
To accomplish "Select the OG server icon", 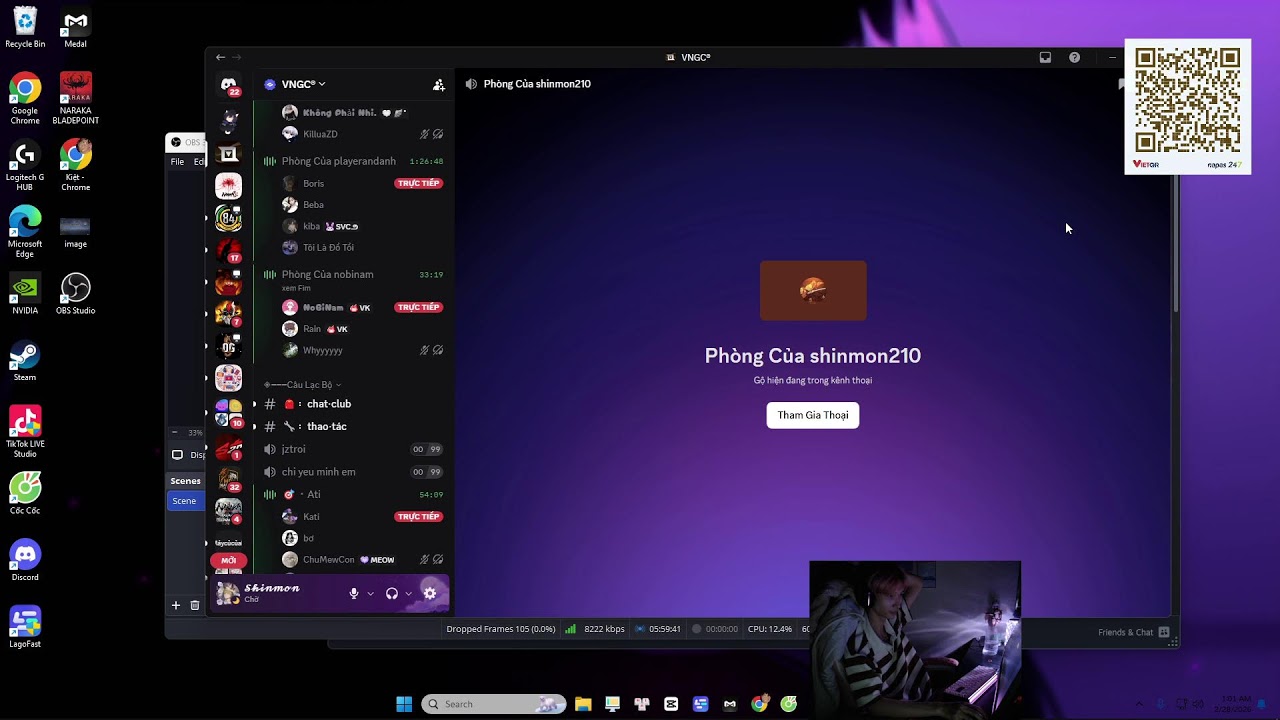I will pos(228,346).
